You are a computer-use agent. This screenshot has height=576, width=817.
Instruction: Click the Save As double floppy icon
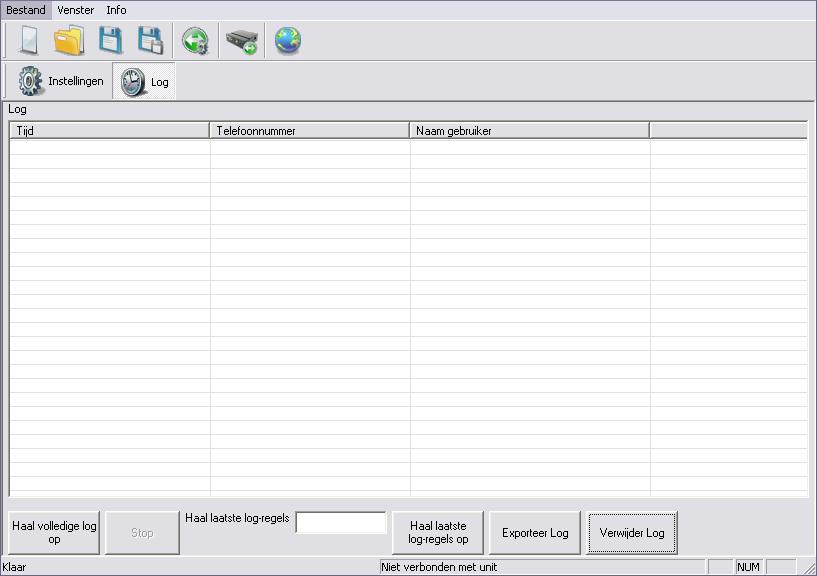[x=150, y=41]
